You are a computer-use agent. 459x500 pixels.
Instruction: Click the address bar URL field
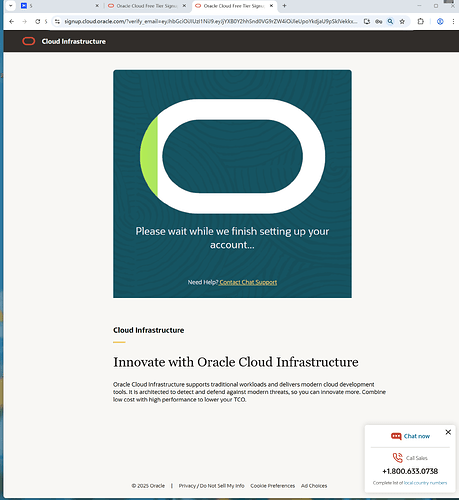pos(211,22)
